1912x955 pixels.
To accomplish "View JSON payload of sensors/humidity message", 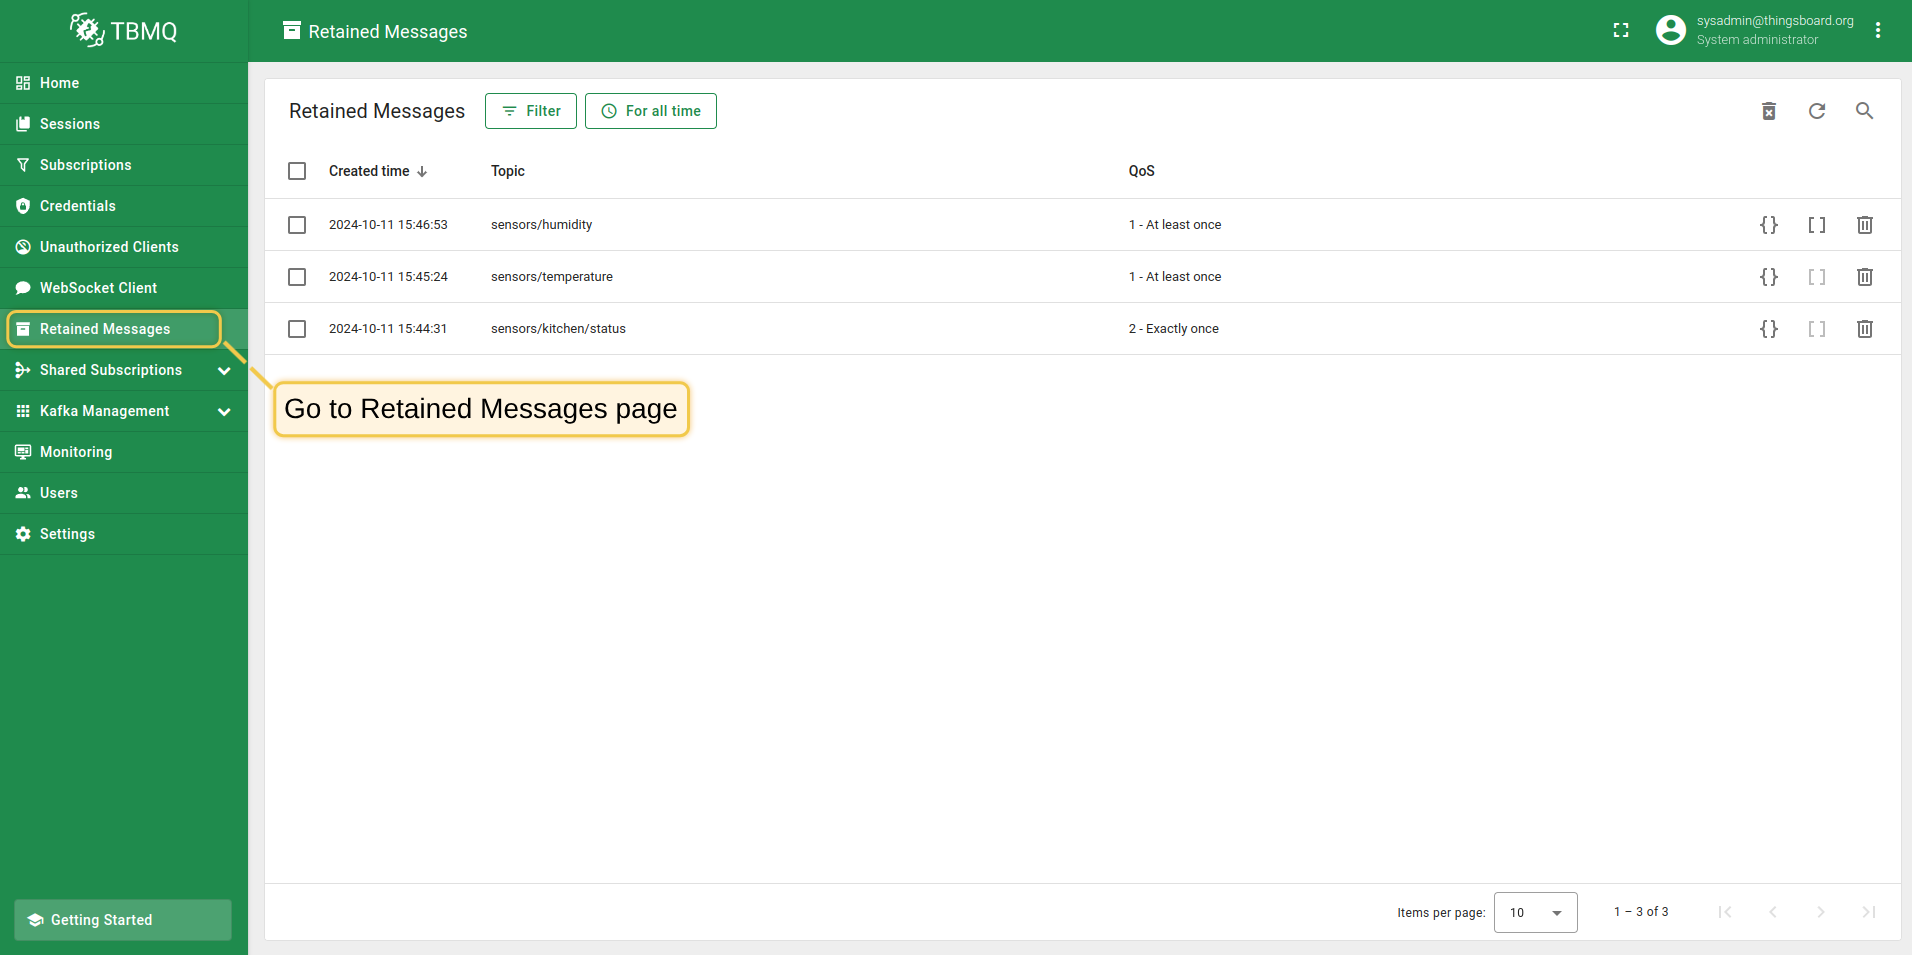I will (1768, 224).
